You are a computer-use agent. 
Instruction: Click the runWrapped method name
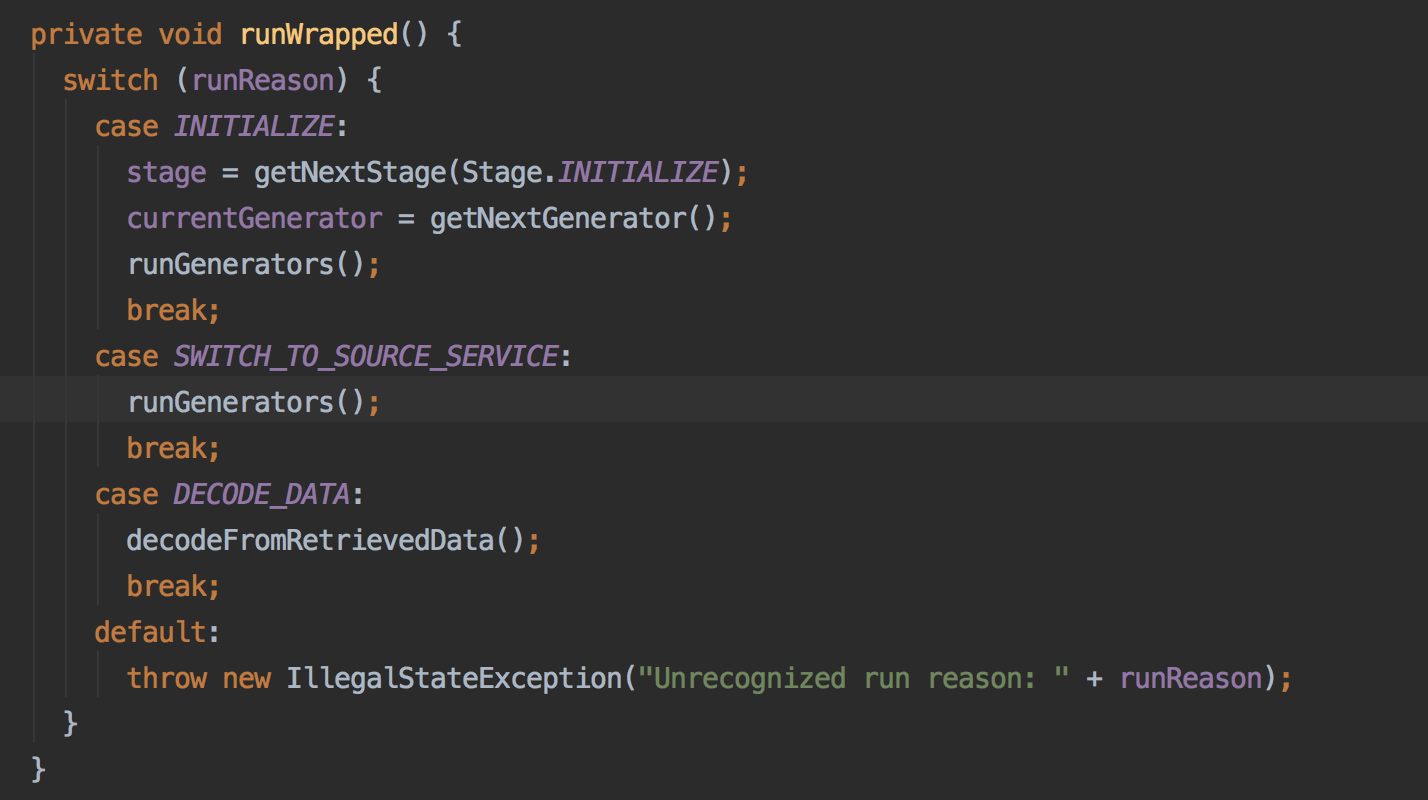click(x=319, y=33)
